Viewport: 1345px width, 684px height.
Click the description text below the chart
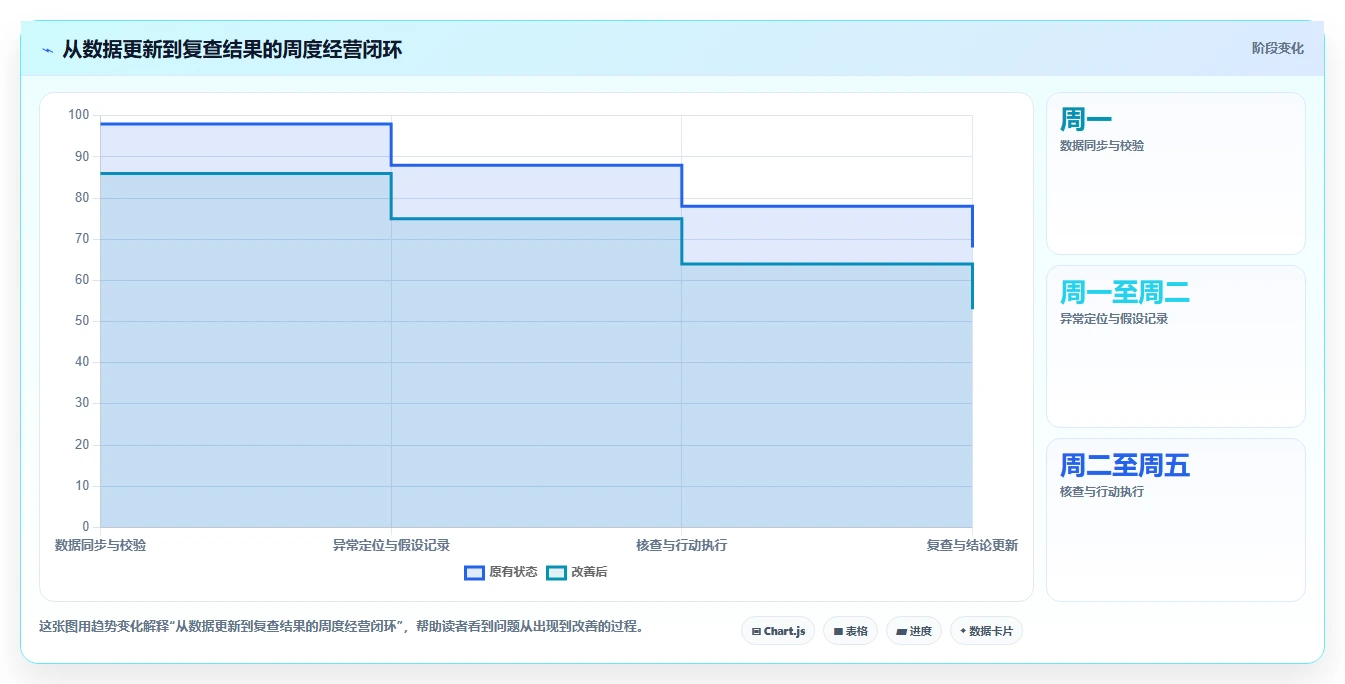pyautogui.click(x=341, y=627)
